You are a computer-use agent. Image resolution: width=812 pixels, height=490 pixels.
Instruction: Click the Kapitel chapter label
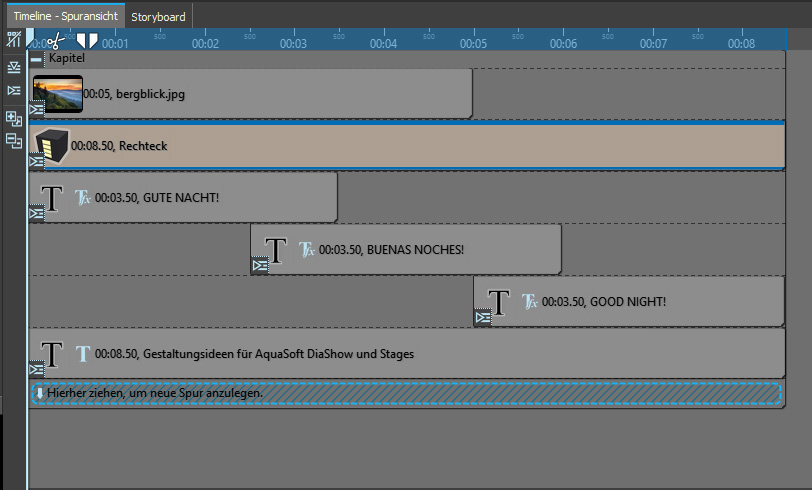pos(67,58)
